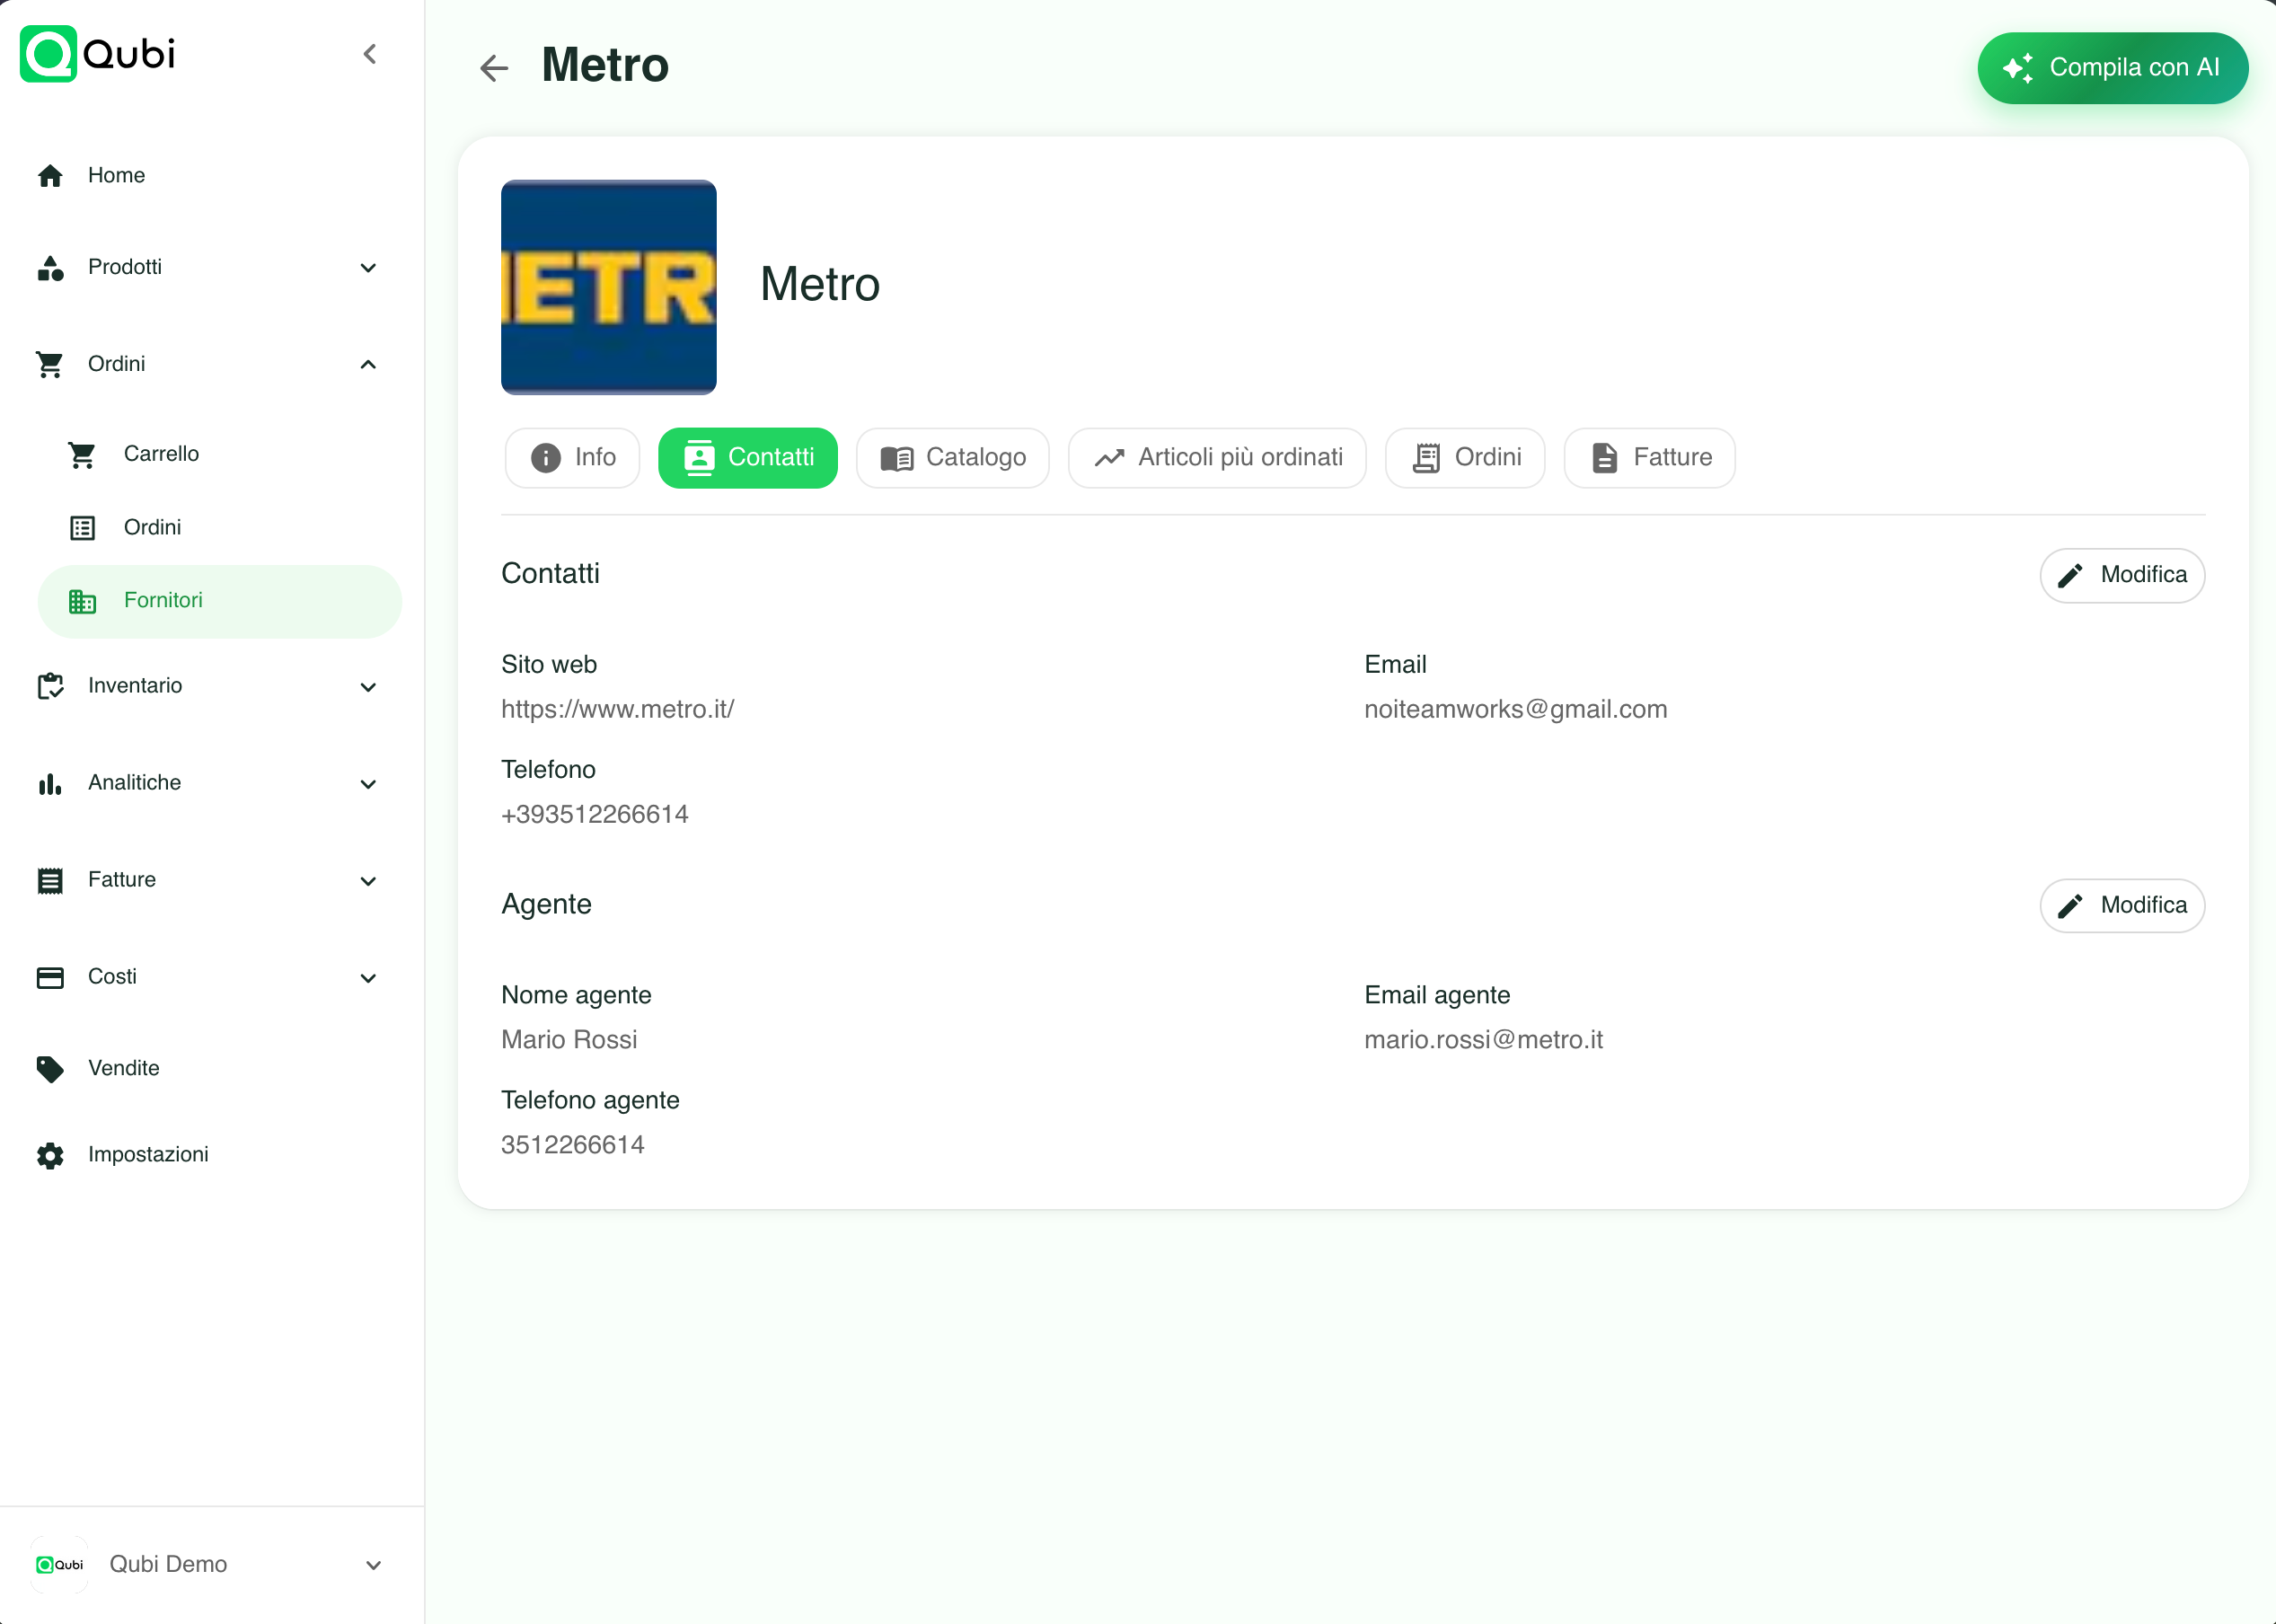
Task: Click the receipt icon on Ordini tab
Action: click(x=1426, y=458)
